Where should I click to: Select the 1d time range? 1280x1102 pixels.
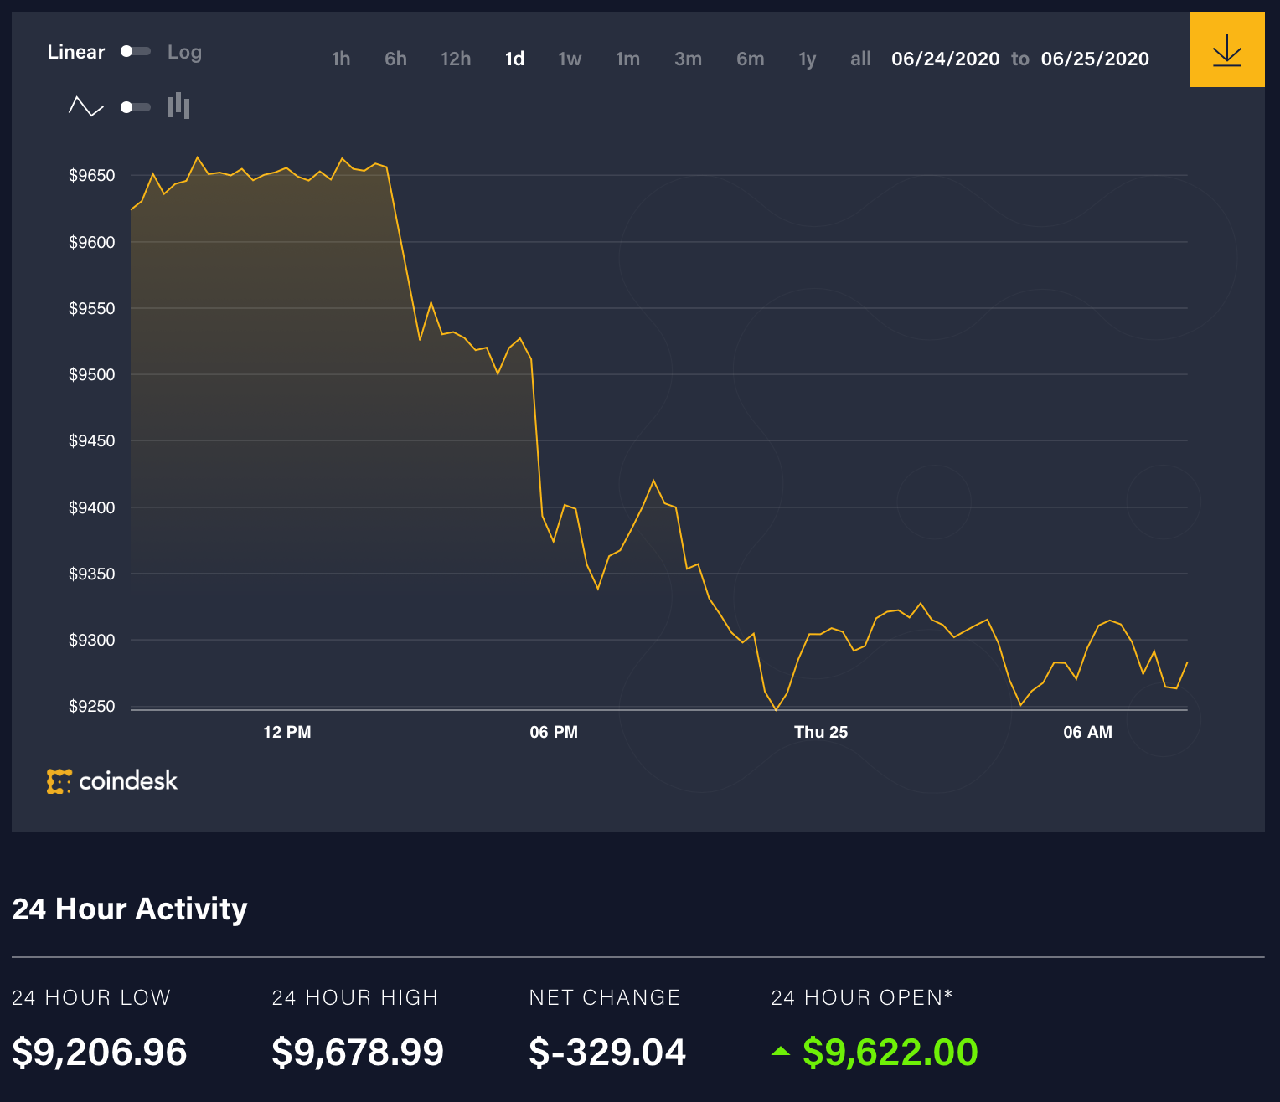click(x=515, y=59)
